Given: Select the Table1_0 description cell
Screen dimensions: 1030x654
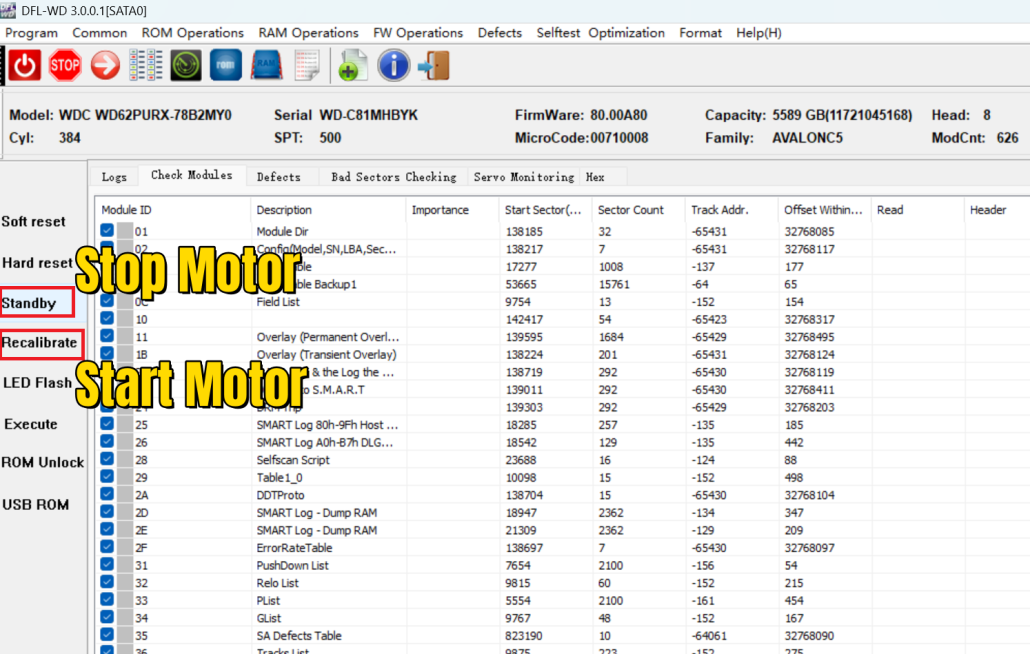Looking at the screenshot, I should (x=279, y=477).
